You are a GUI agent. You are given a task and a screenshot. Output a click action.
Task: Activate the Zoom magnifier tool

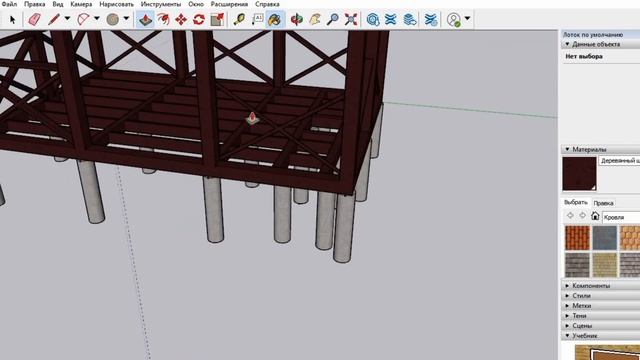pos(333,19)
